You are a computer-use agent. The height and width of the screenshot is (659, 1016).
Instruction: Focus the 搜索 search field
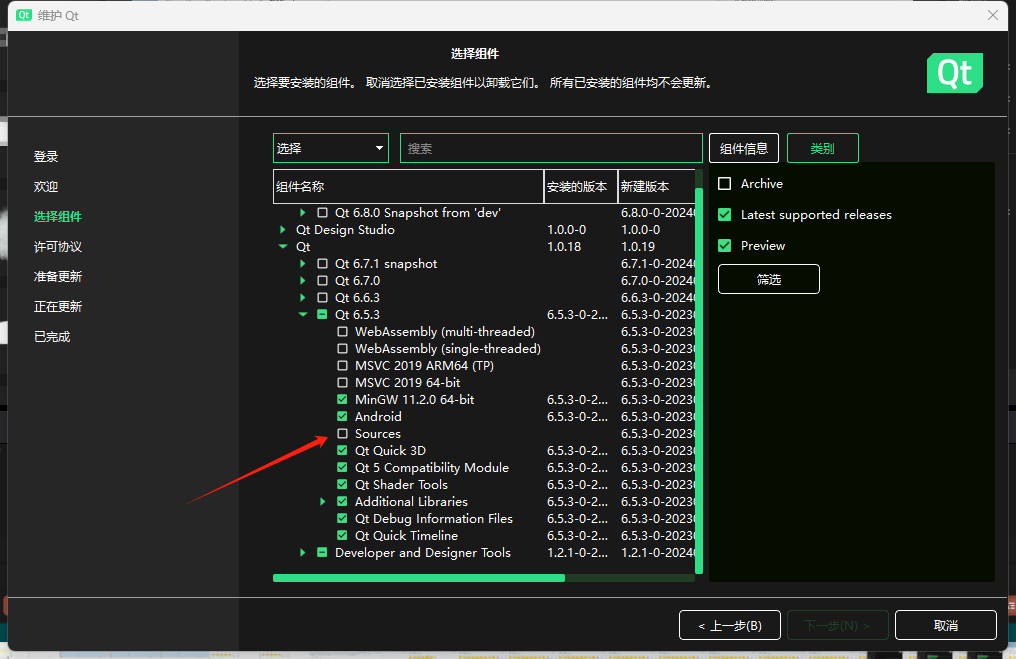tap(551, 148)
